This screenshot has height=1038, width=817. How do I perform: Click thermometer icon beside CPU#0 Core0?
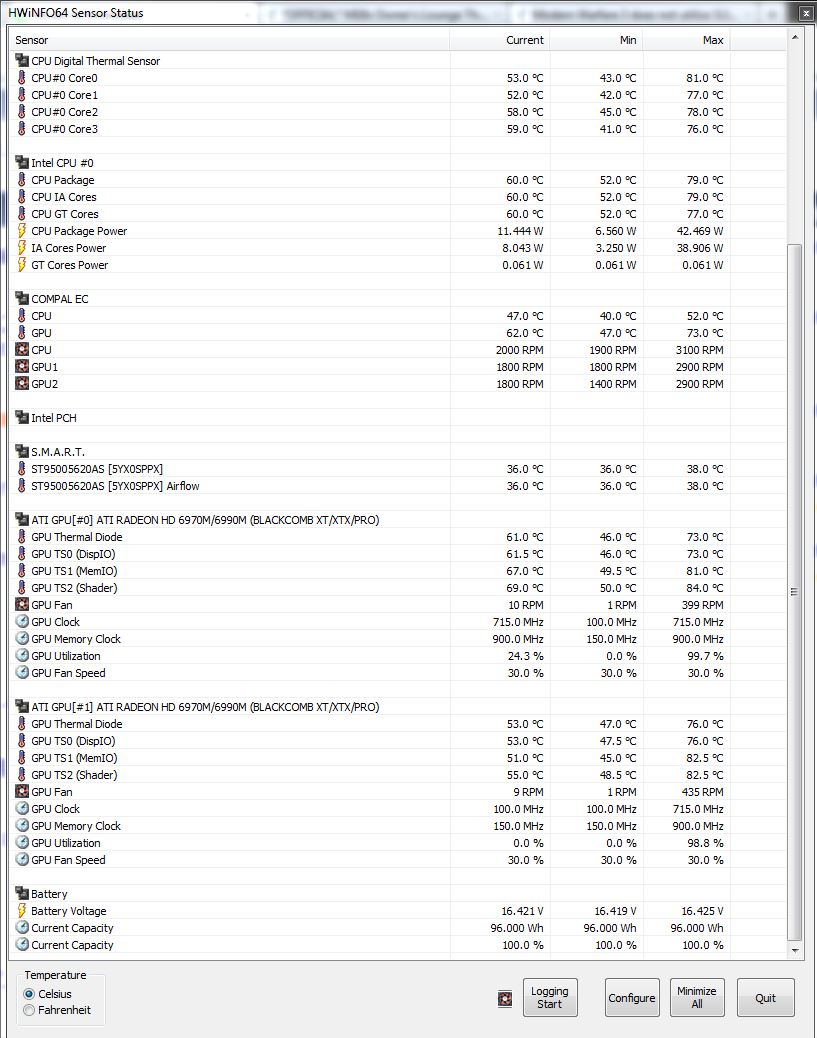click(22, 77)
